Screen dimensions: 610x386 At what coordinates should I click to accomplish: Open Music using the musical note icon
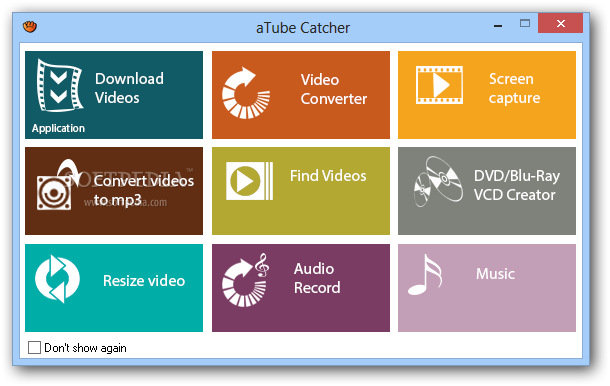point(425,274)
